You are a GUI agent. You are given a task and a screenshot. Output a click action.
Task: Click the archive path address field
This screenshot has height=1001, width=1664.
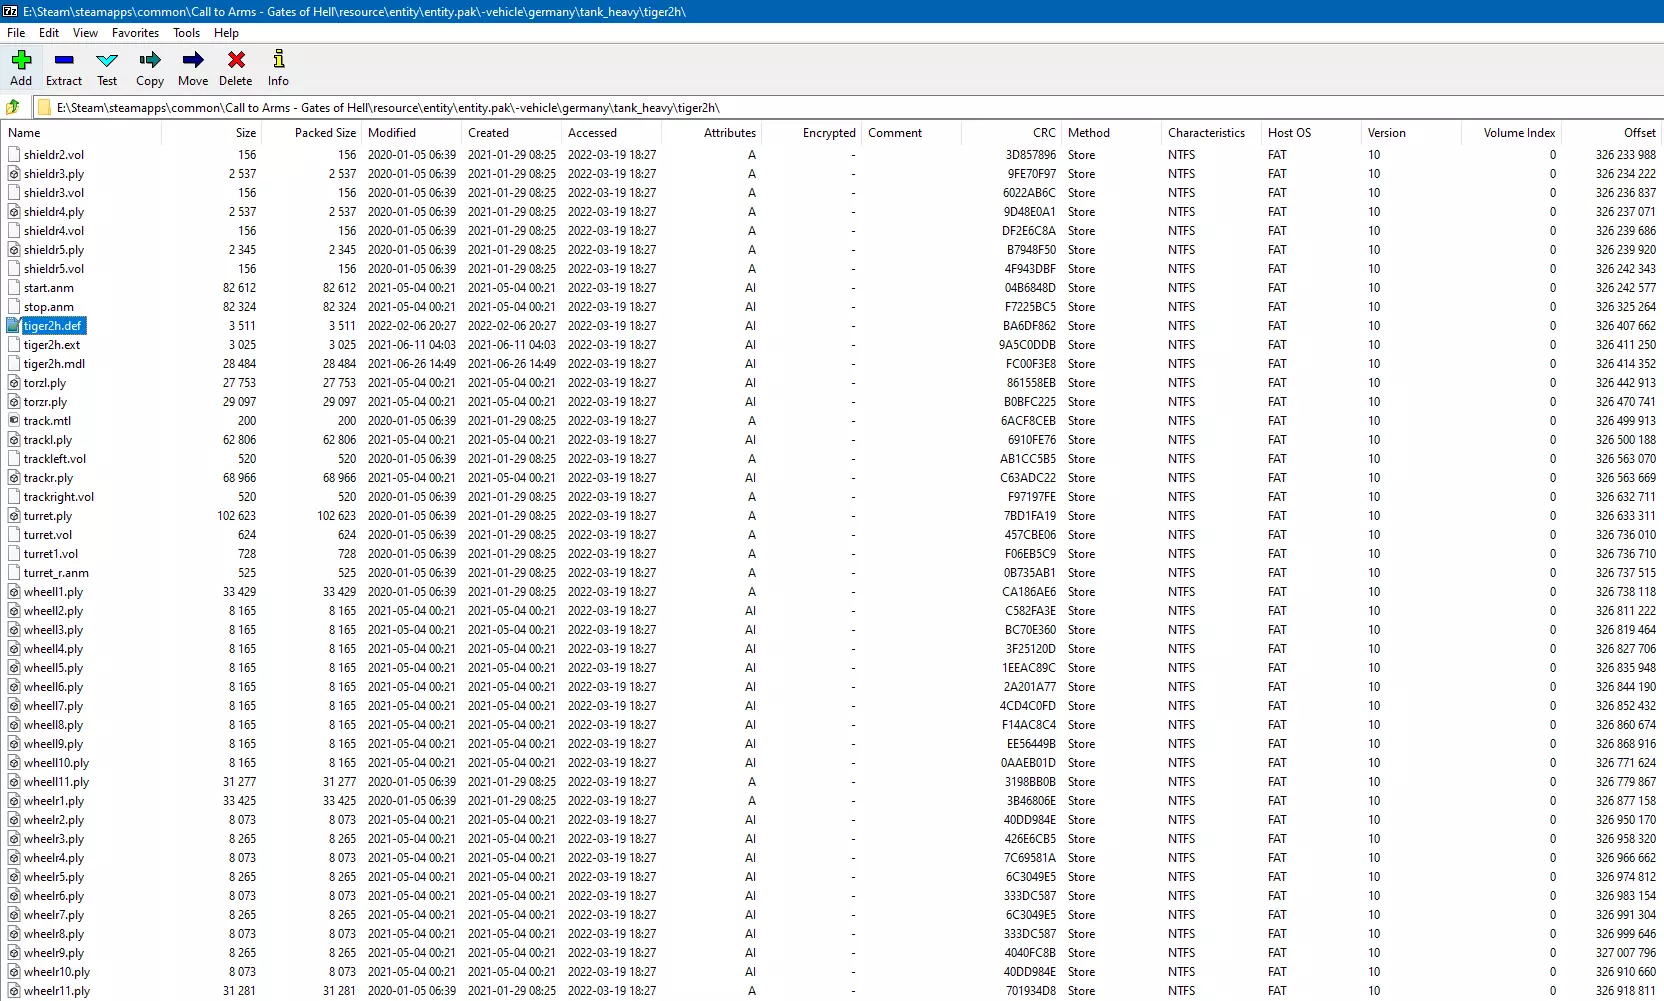(x=848, y=108)
